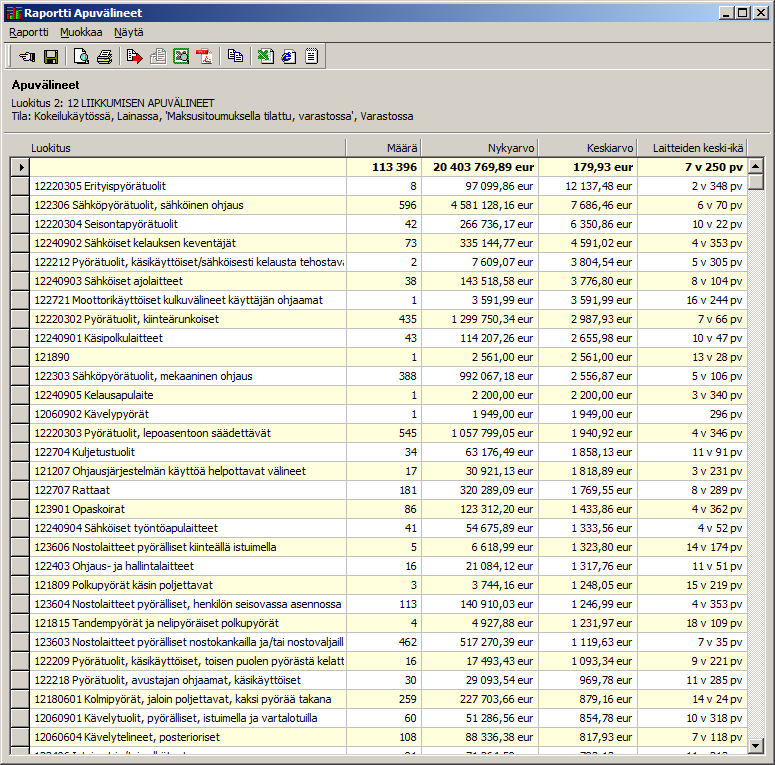Select row header of 12240901 Käsipolkulaitteet

(x=20, y=338)
